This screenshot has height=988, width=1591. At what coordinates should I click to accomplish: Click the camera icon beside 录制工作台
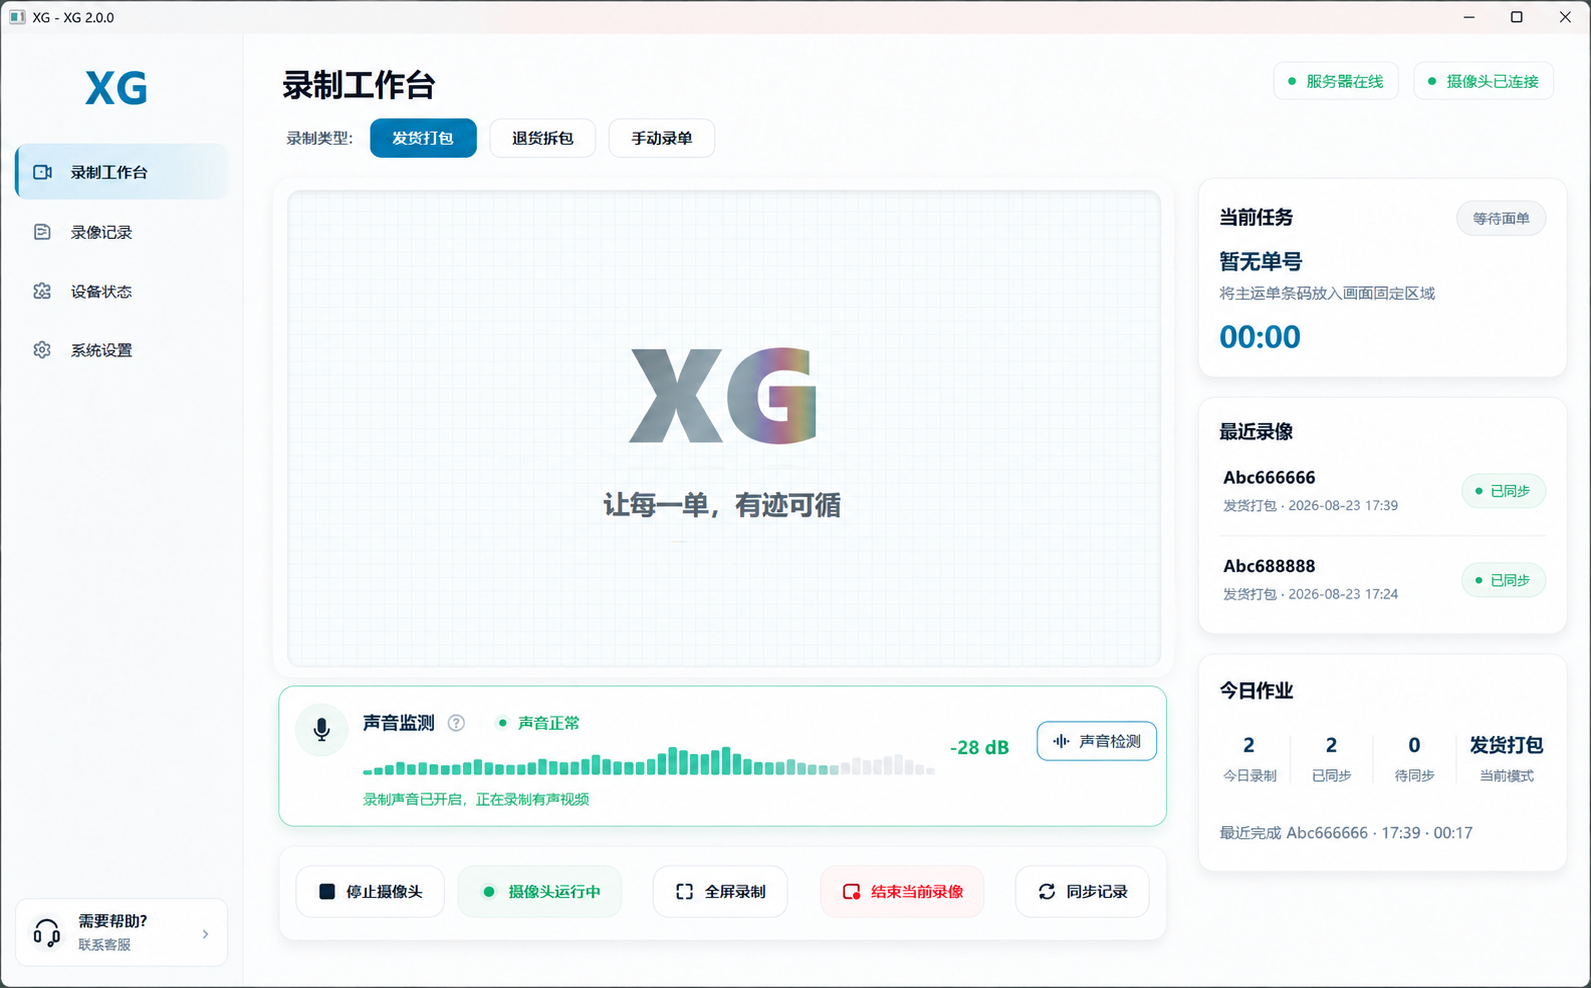click(42, 172)
